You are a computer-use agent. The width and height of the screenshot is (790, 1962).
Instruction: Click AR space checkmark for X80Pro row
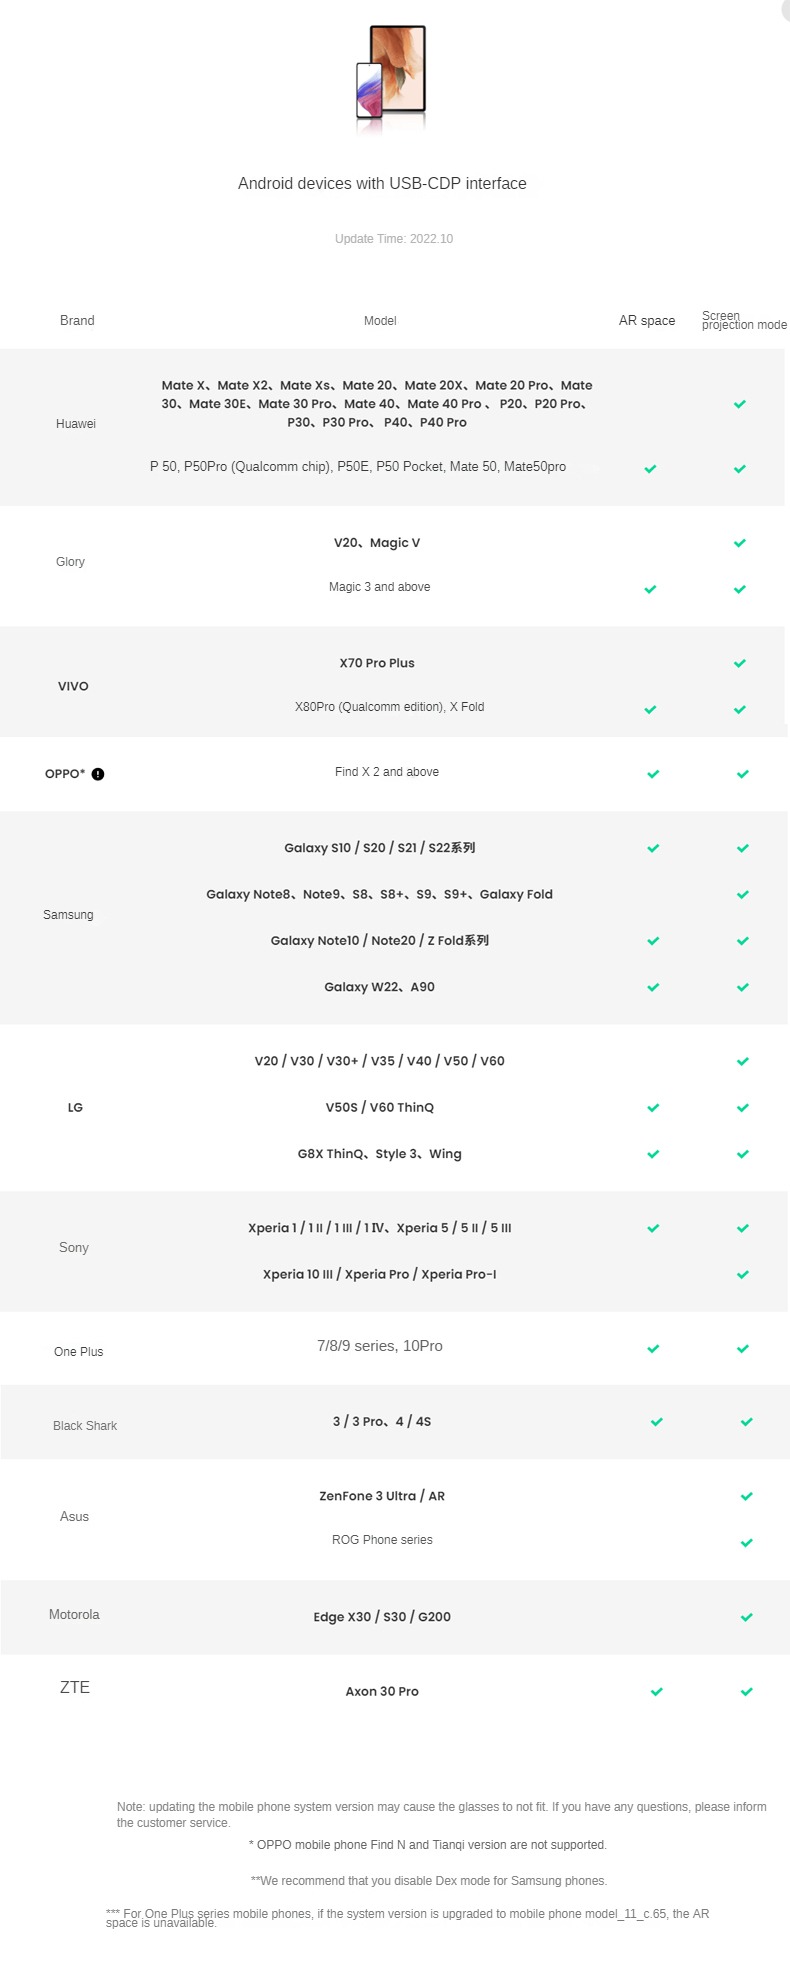click(650, 709)
